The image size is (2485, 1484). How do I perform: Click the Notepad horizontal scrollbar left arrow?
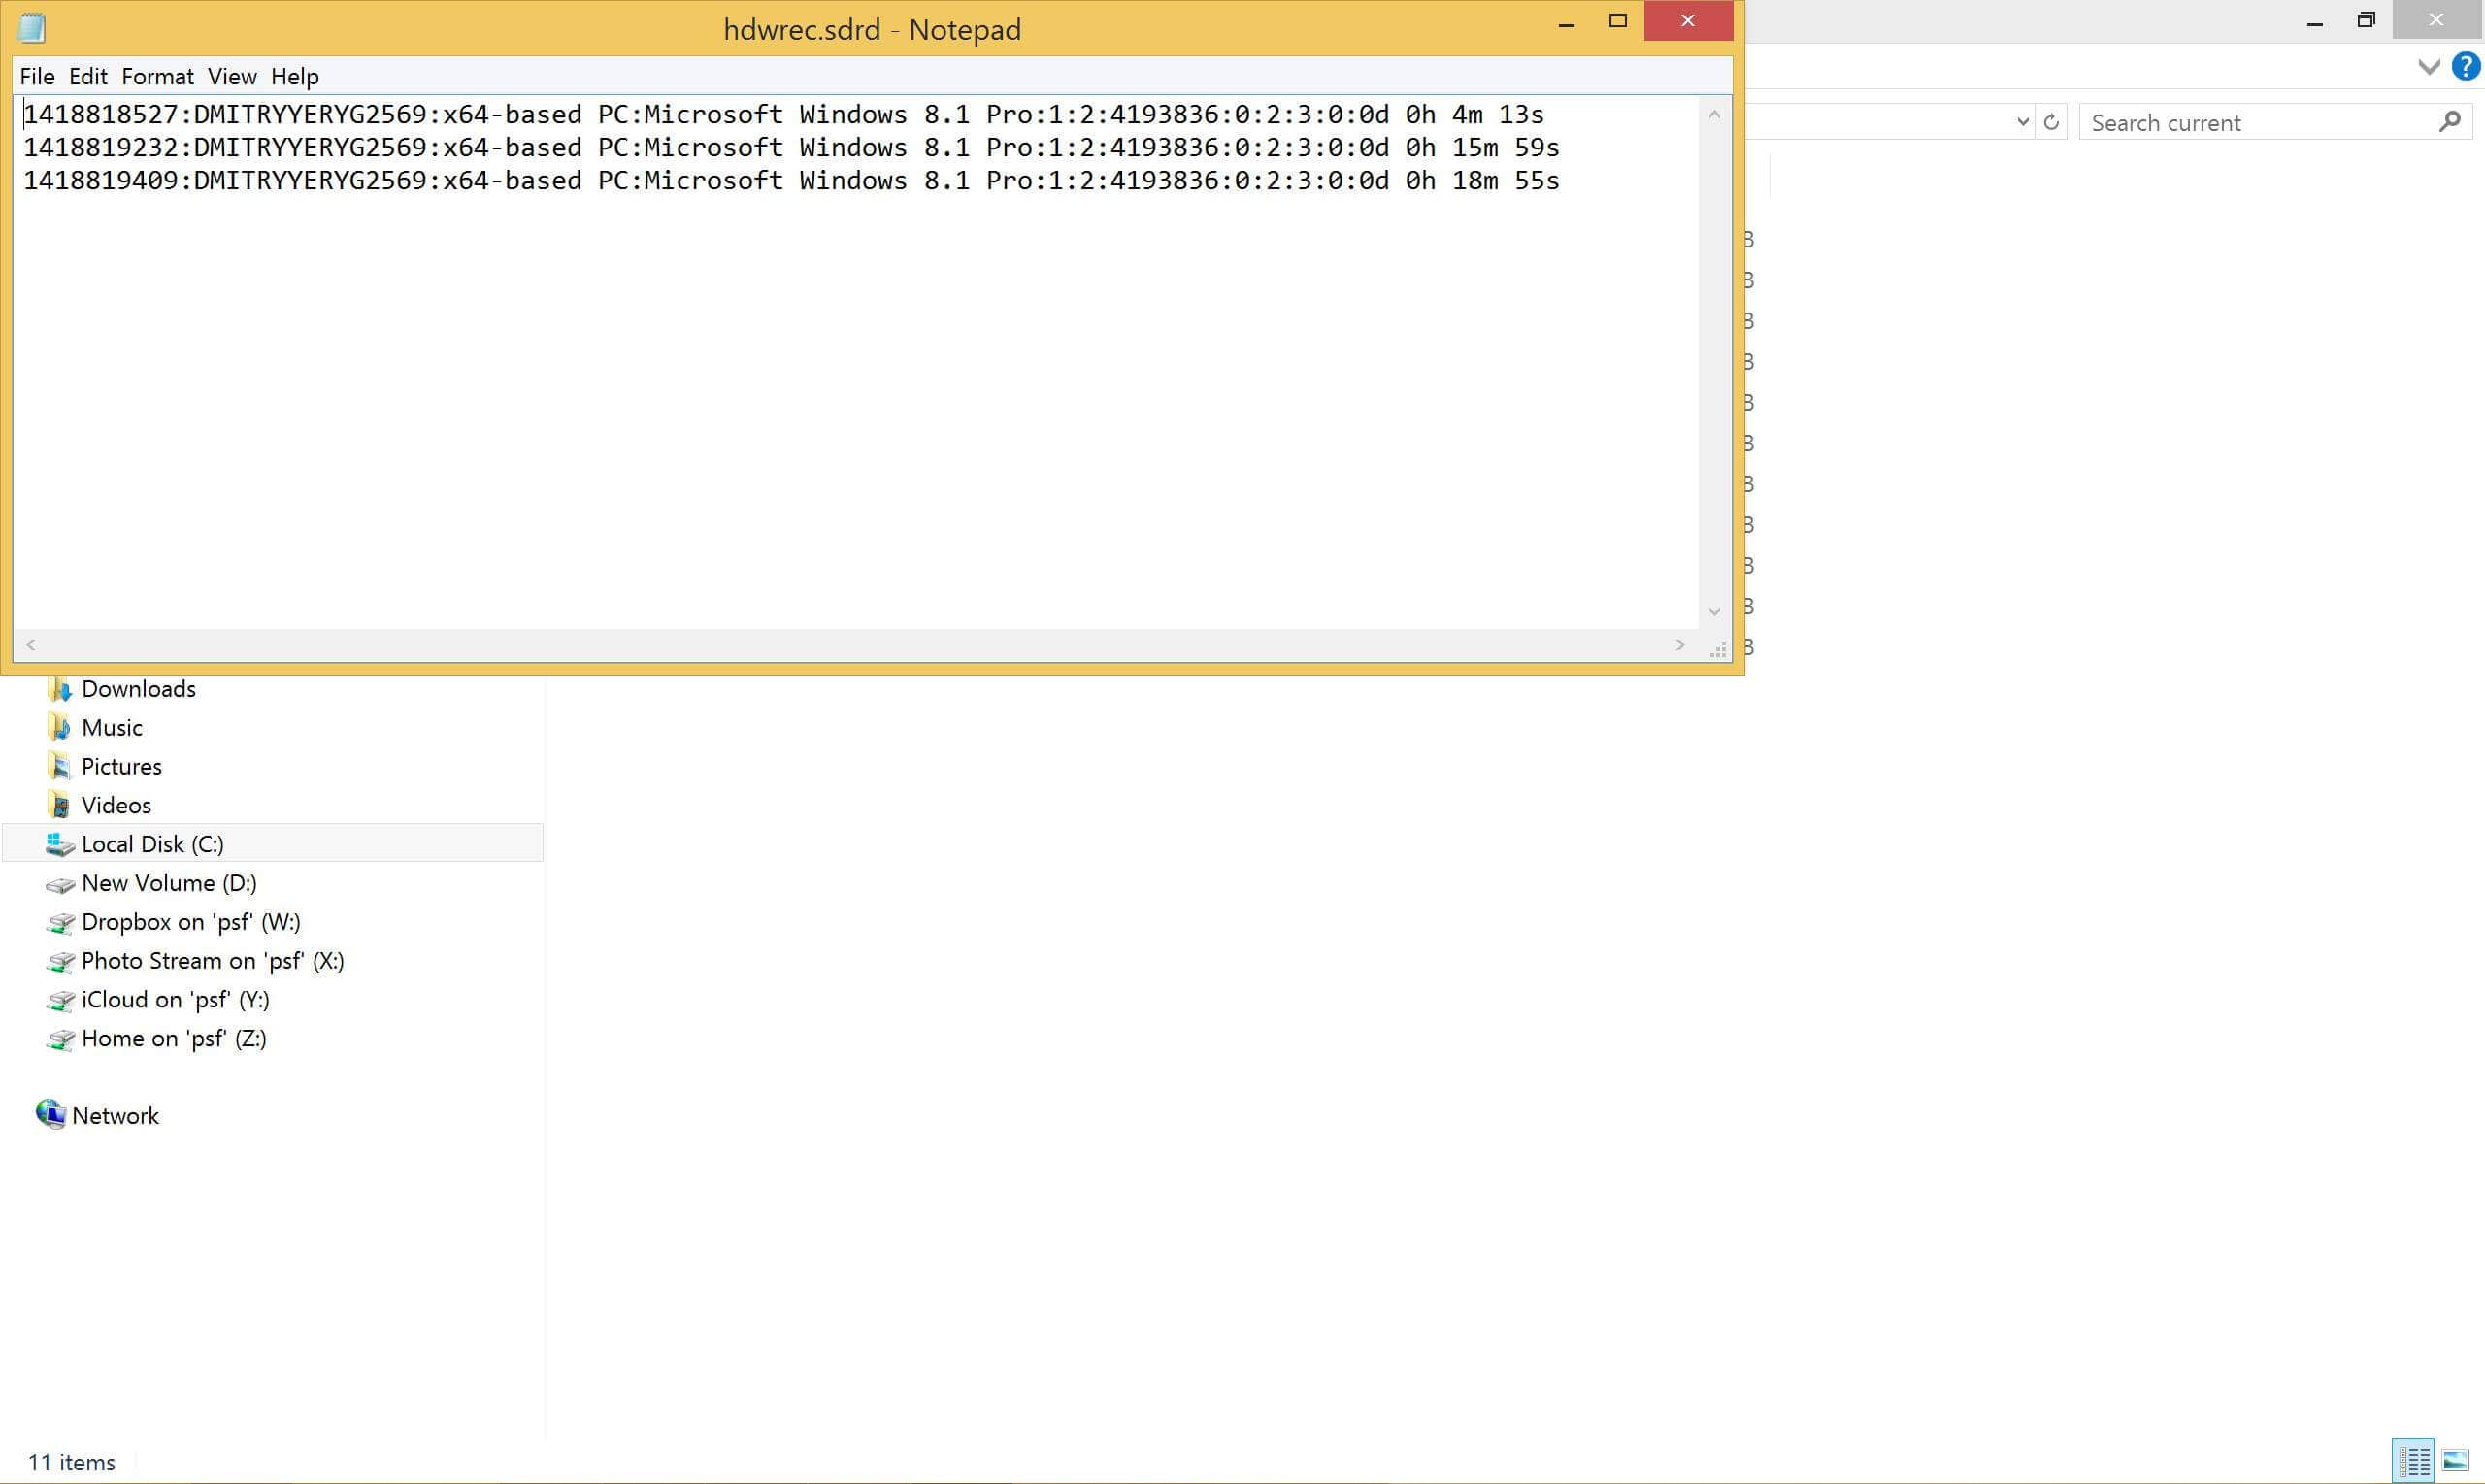(x=31, y=645)
